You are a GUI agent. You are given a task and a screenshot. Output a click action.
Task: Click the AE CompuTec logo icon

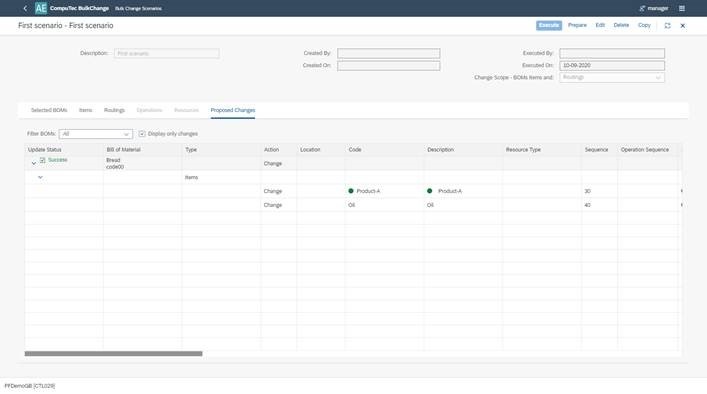(41, 8)
